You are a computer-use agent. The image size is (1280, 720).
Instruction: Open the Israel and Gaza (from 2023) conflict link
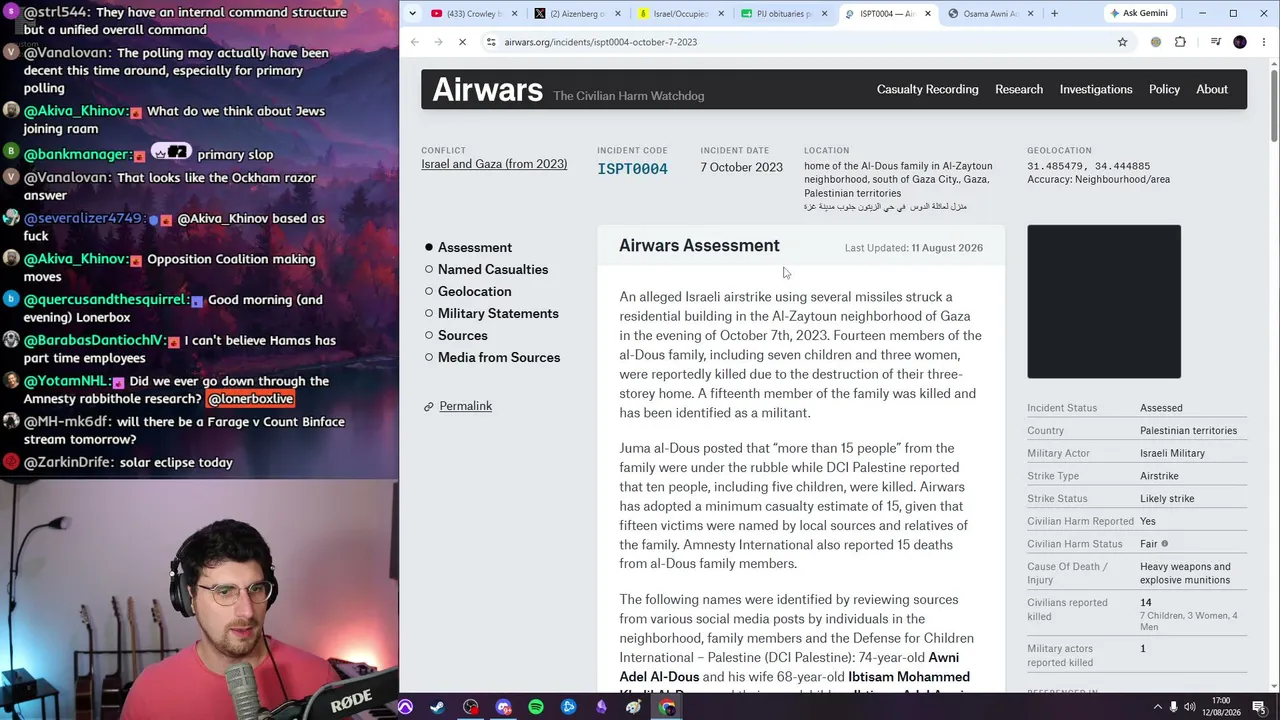pos(494,164)
